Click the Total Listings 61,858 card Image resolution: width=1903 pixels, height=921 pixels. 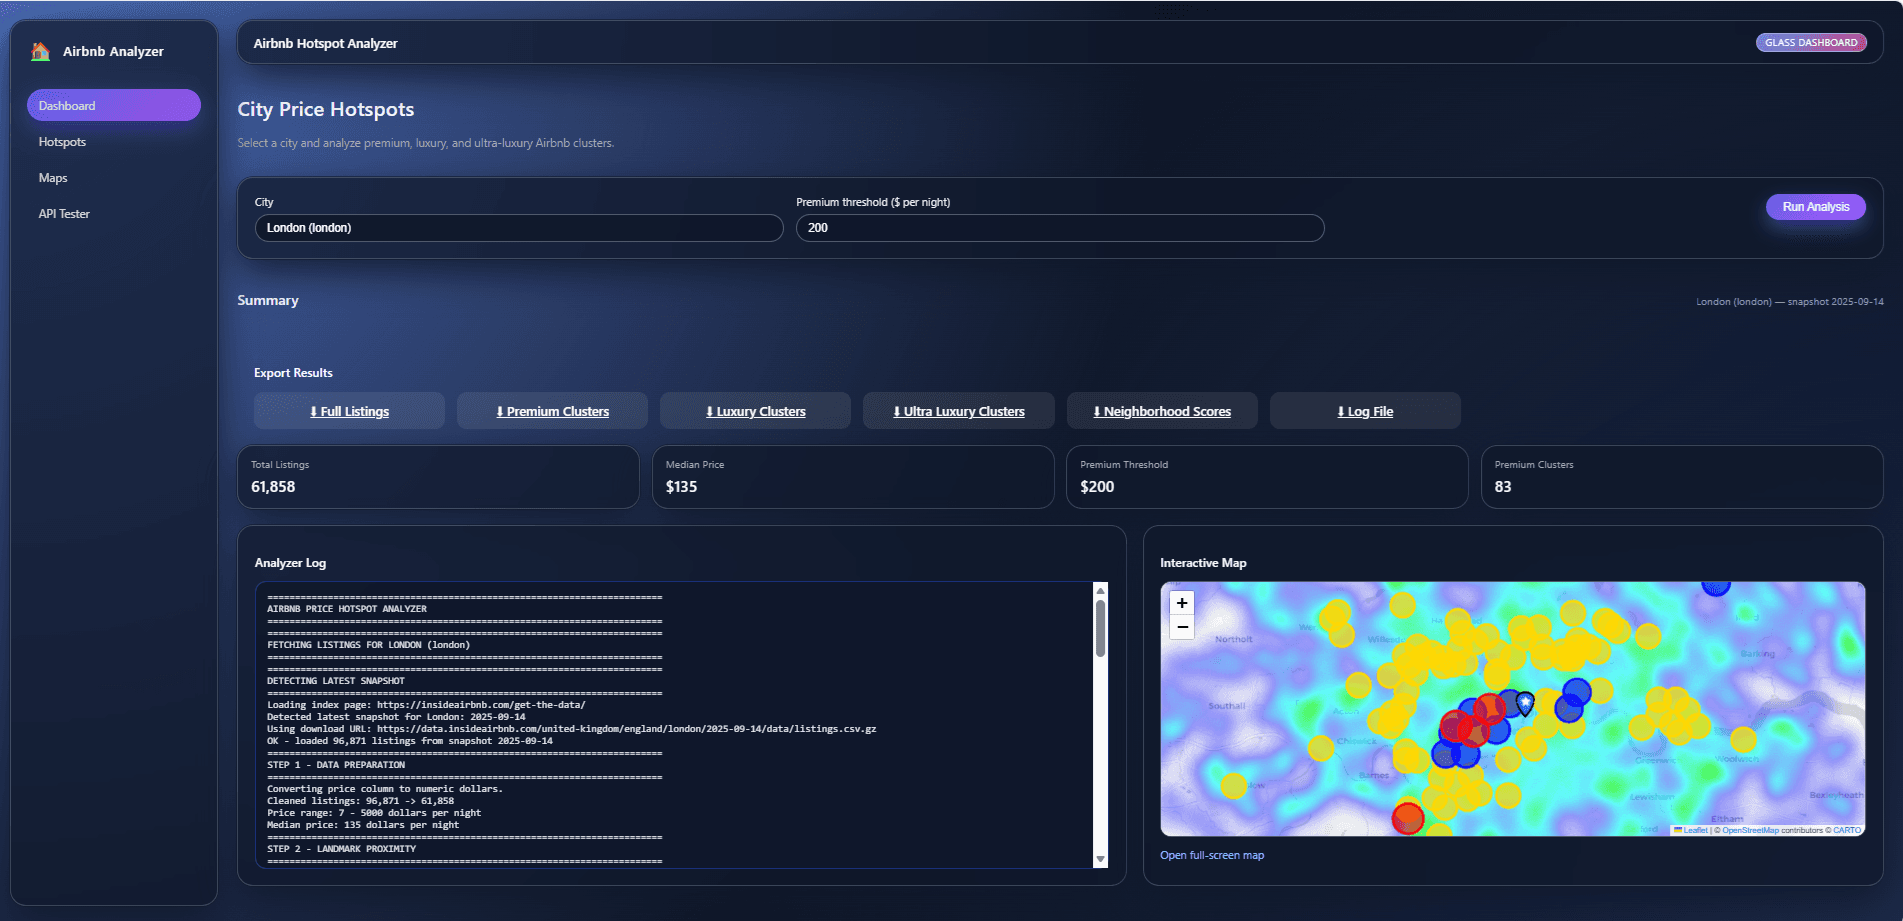click(438, 477)
